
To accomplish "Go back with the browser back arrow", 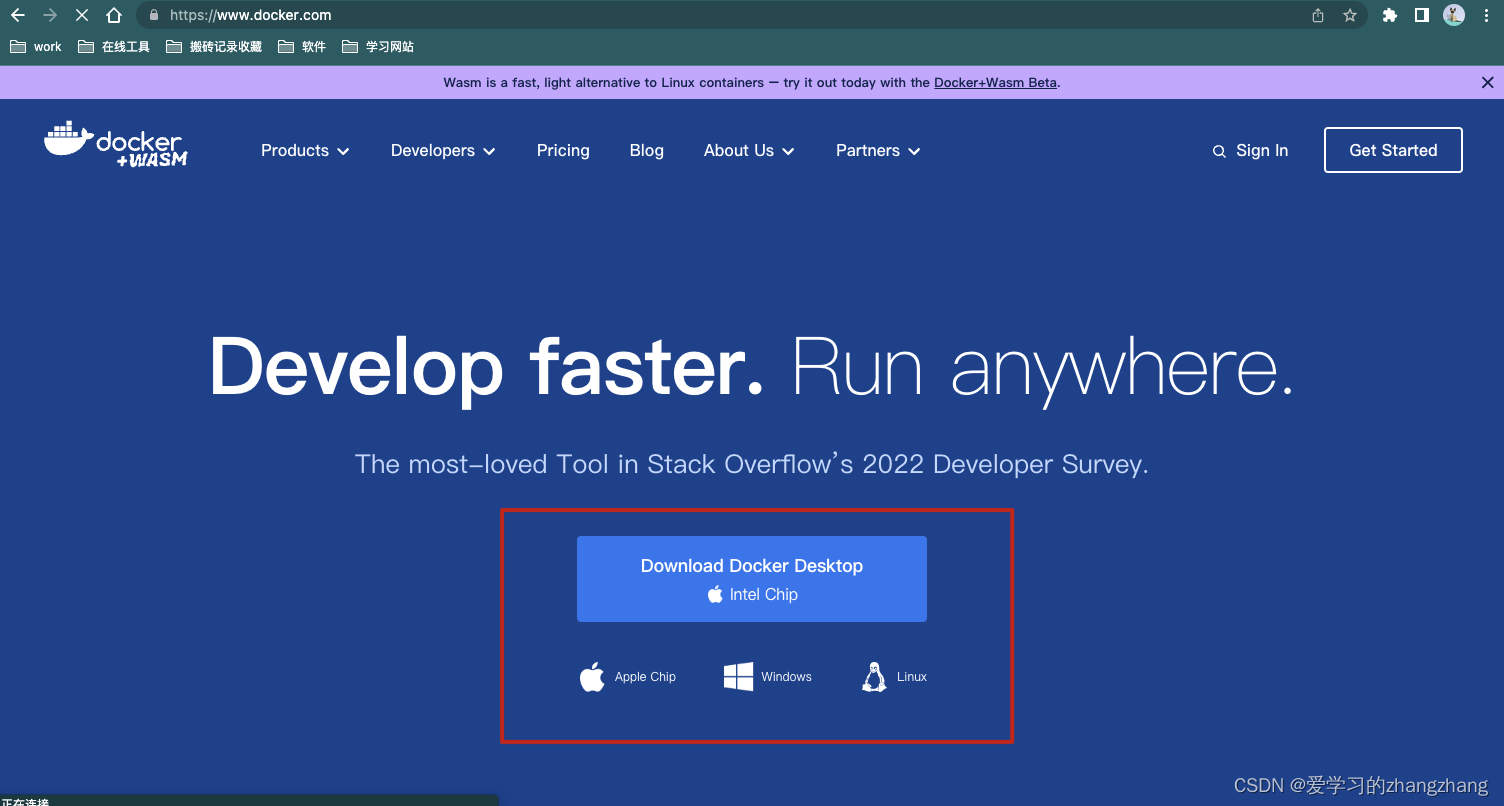I will pos(17,15).
